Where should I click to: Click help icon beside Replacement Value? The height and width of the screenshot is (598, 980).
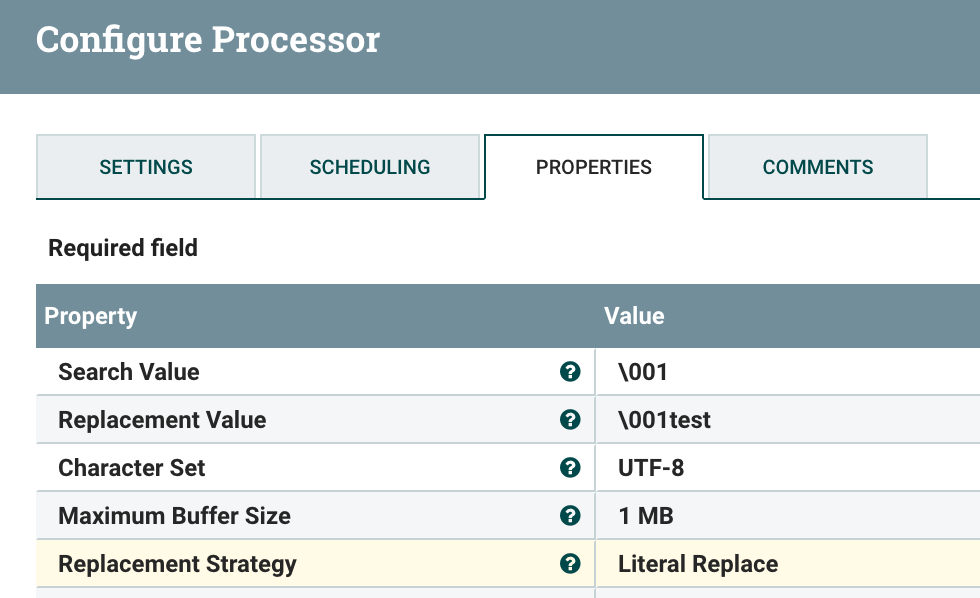(x=570, y=420)
